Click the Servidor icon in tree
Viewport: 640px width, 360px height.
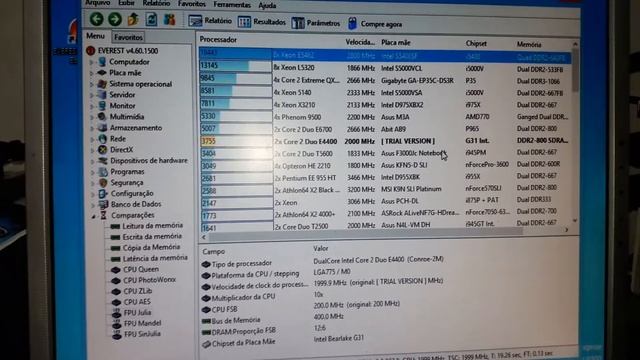tap(102, 95)
